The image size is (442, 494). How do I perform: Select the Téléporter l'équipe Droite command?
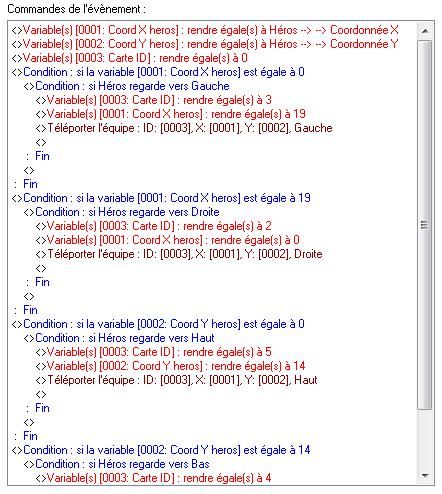(179, 254)
